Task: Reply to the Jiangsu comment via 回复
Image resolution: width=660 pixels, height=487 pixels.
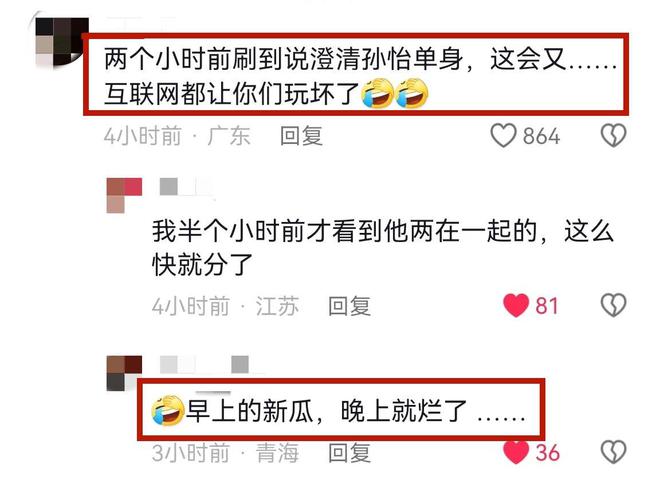Action: click(x=349, y=306)
